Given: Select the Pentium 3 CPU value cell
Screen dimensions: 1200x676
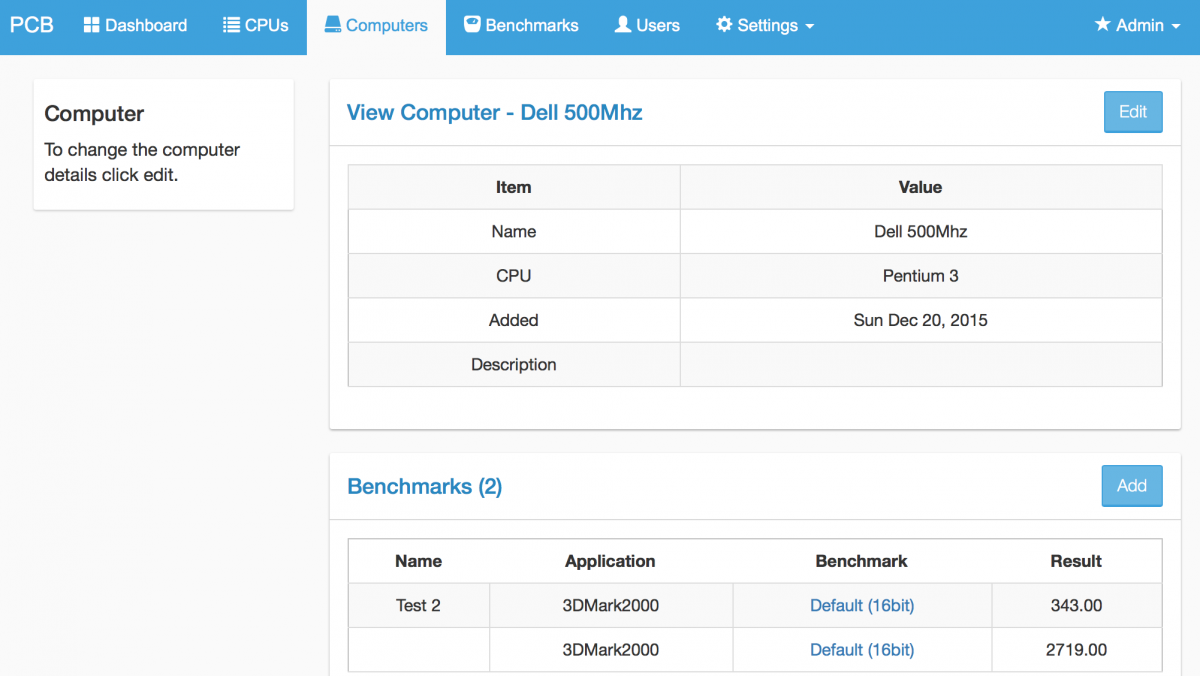Looking at the screenshot, I should 920,275.
